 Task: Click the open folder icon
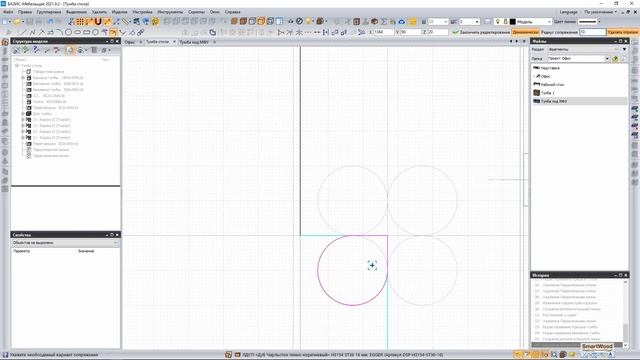(x=17, y=21)
